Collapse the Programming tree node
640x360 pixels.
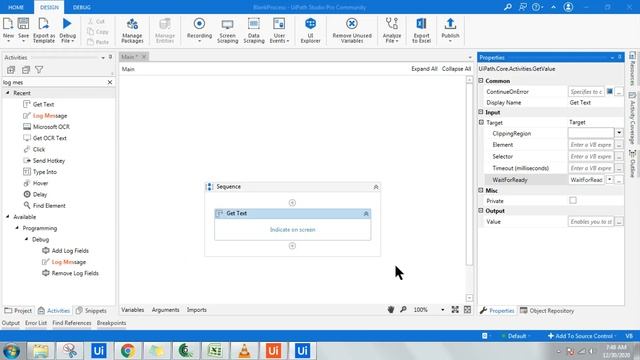click(17, 228)
